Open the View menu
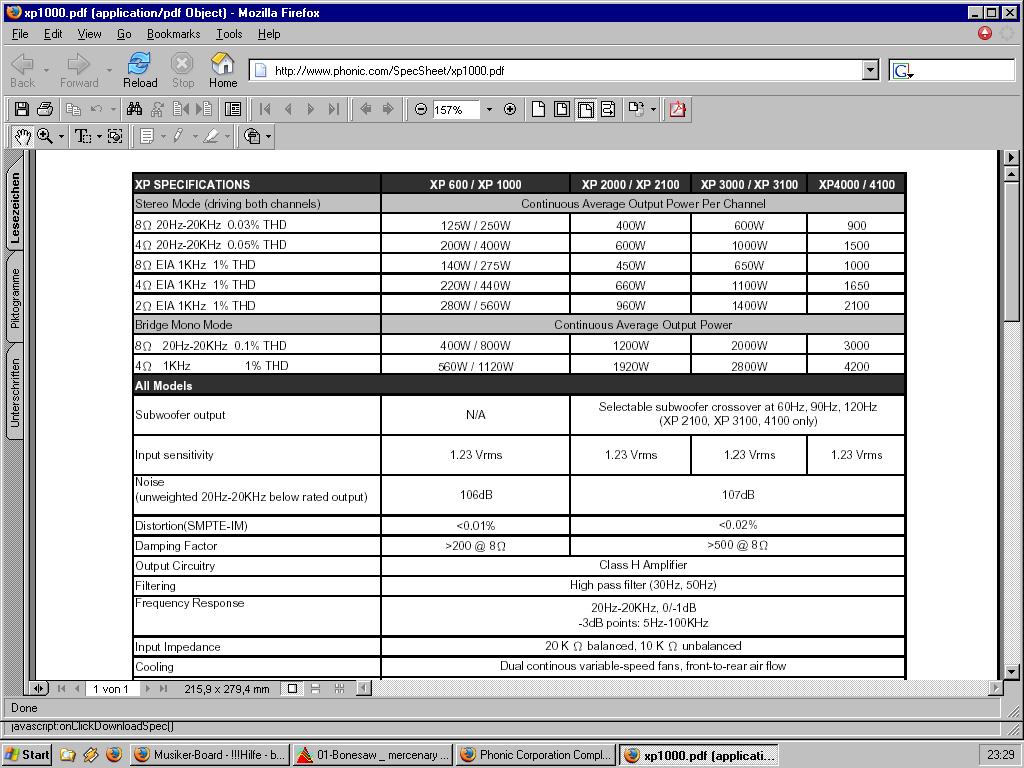 (89, 34)
